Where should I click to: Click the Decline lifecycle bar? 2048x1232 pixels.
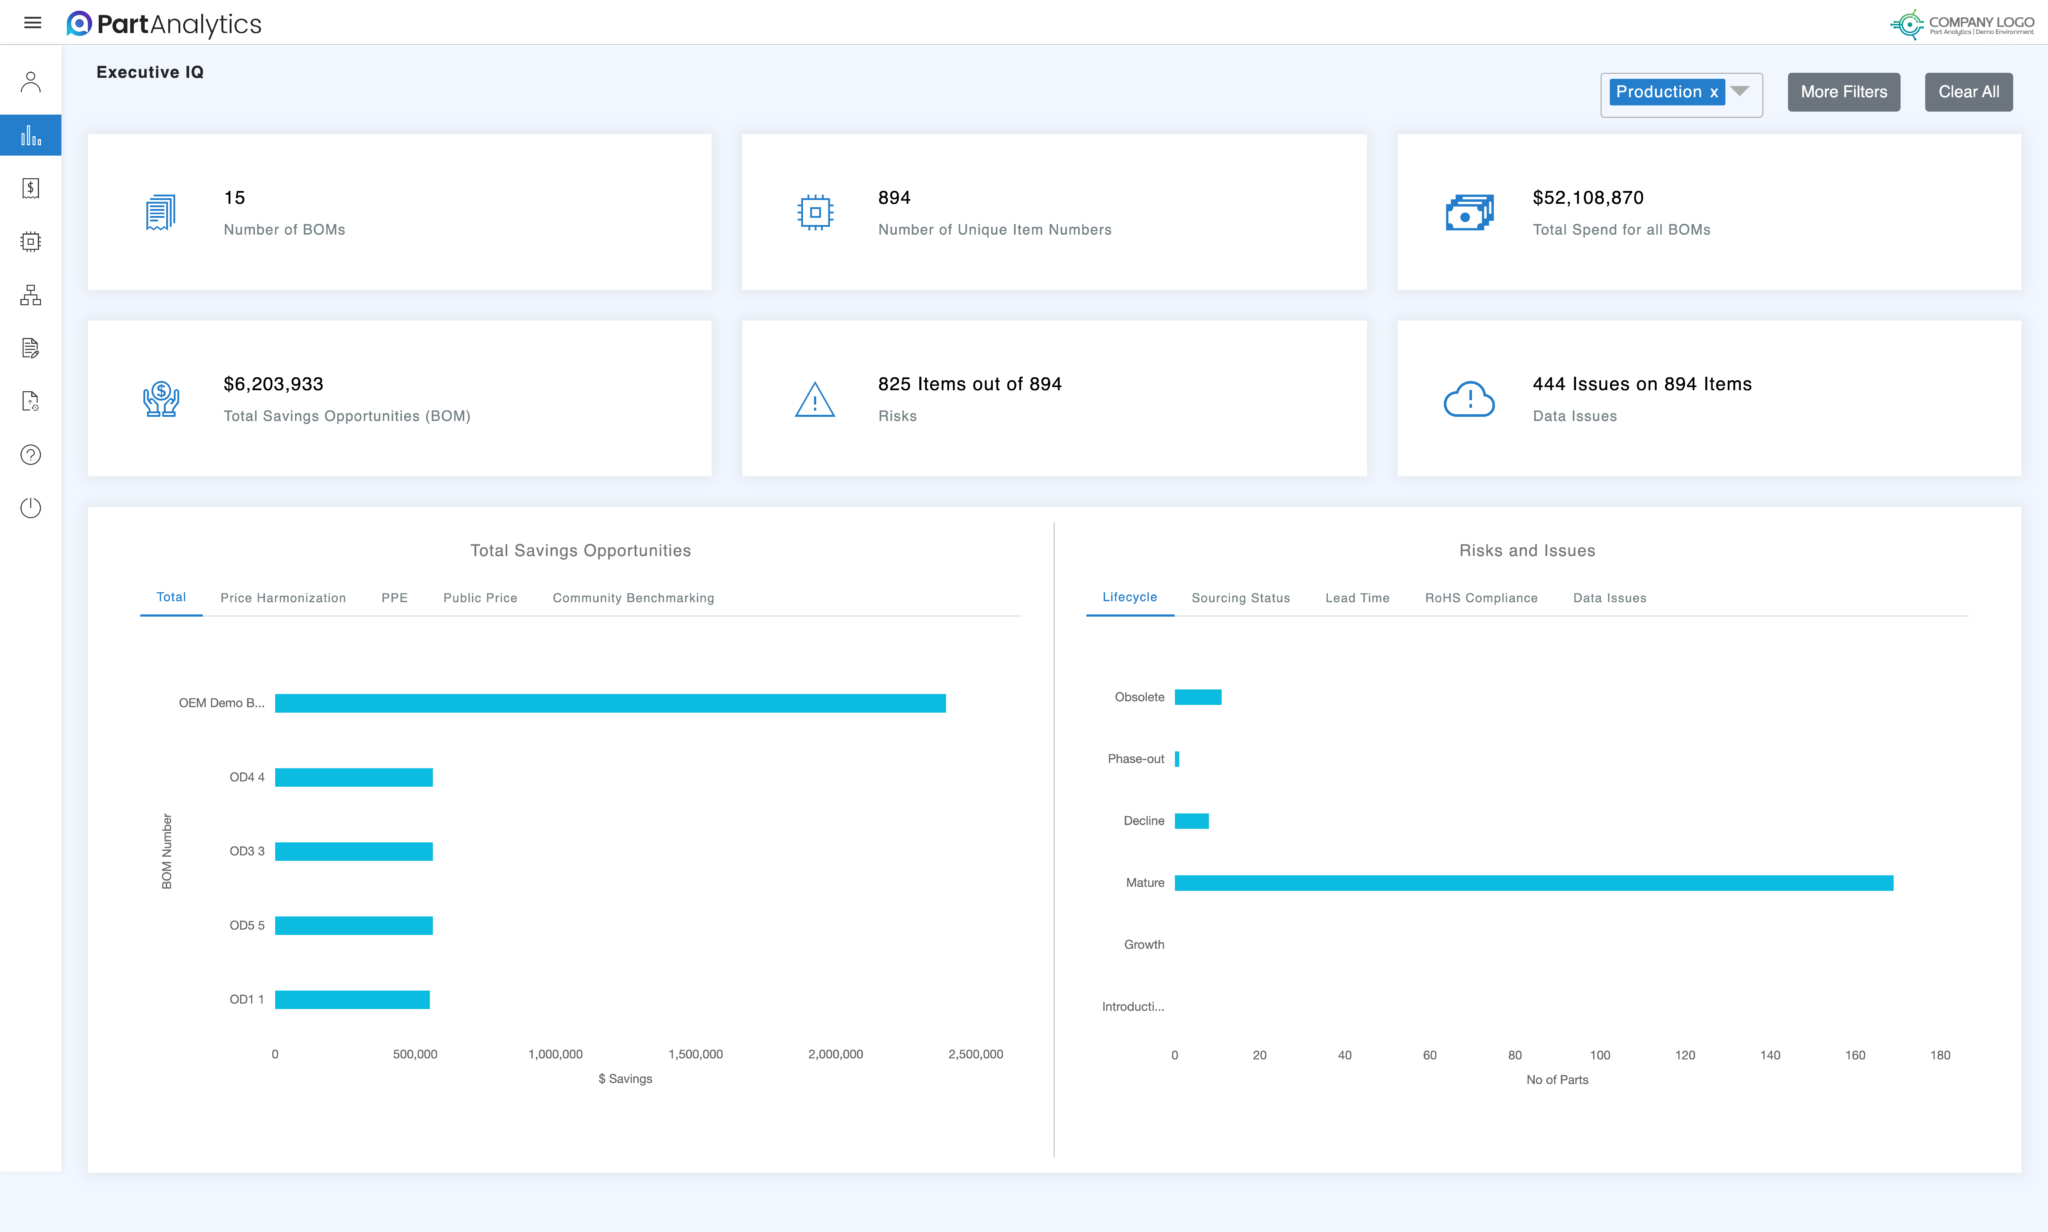(x=1192, y=821)
